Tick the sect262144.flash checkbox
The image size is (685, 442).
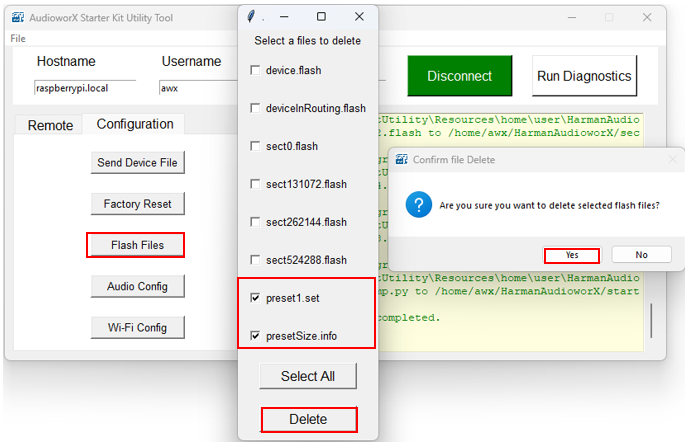point(255,222)
